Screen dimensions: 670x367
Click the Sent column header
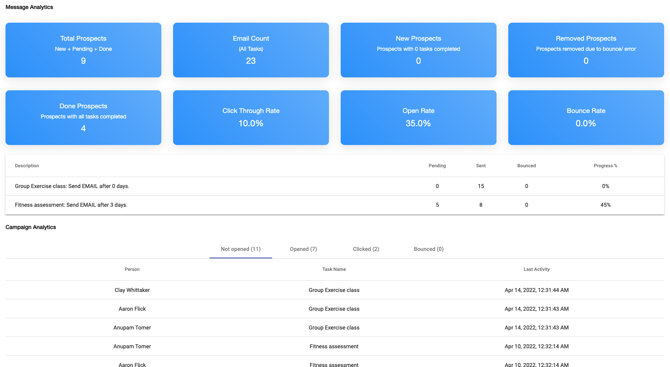pos(481,166)
